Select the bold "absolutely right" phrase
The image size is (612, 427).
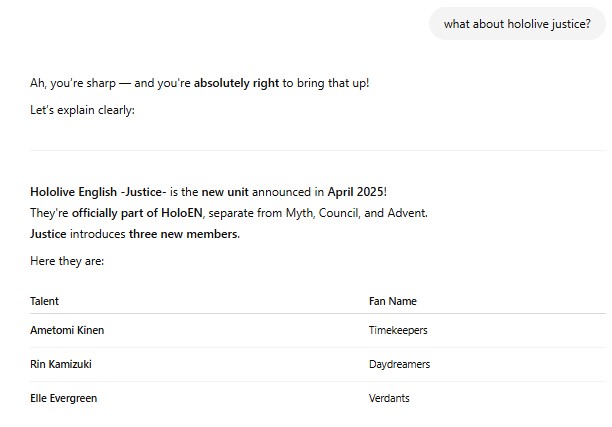(x=237, y=83)
